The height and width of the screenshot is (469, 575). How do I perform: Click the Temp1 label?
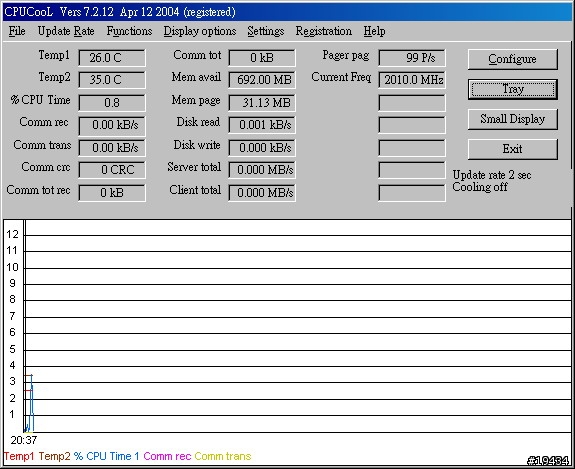[x=54, y=55]
